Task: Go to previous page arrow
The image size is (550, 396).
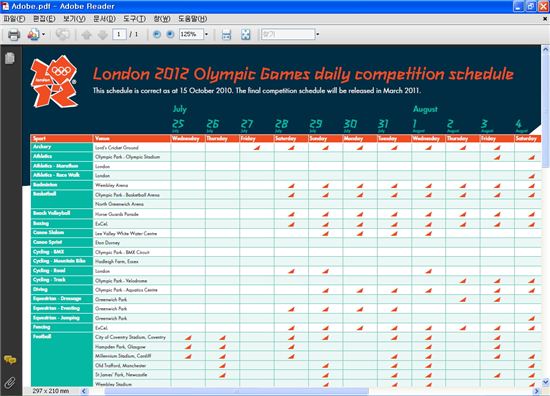Action: pos(87,35)
